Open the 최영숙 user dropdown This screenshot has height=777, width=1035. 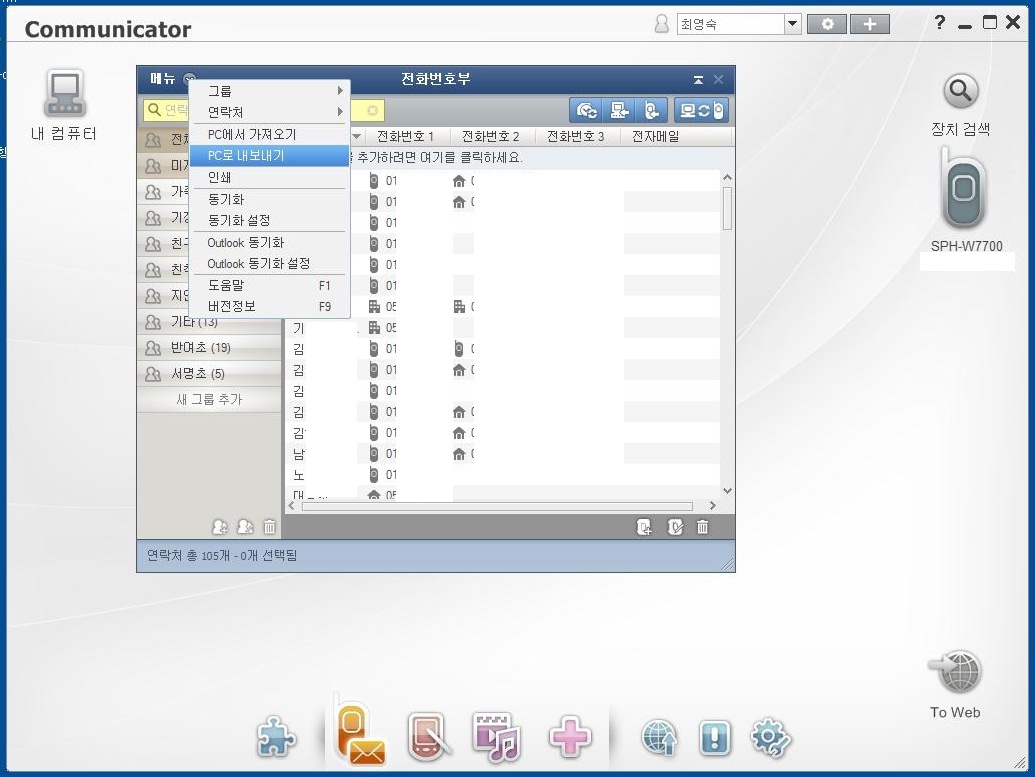[x=793, y=24]
